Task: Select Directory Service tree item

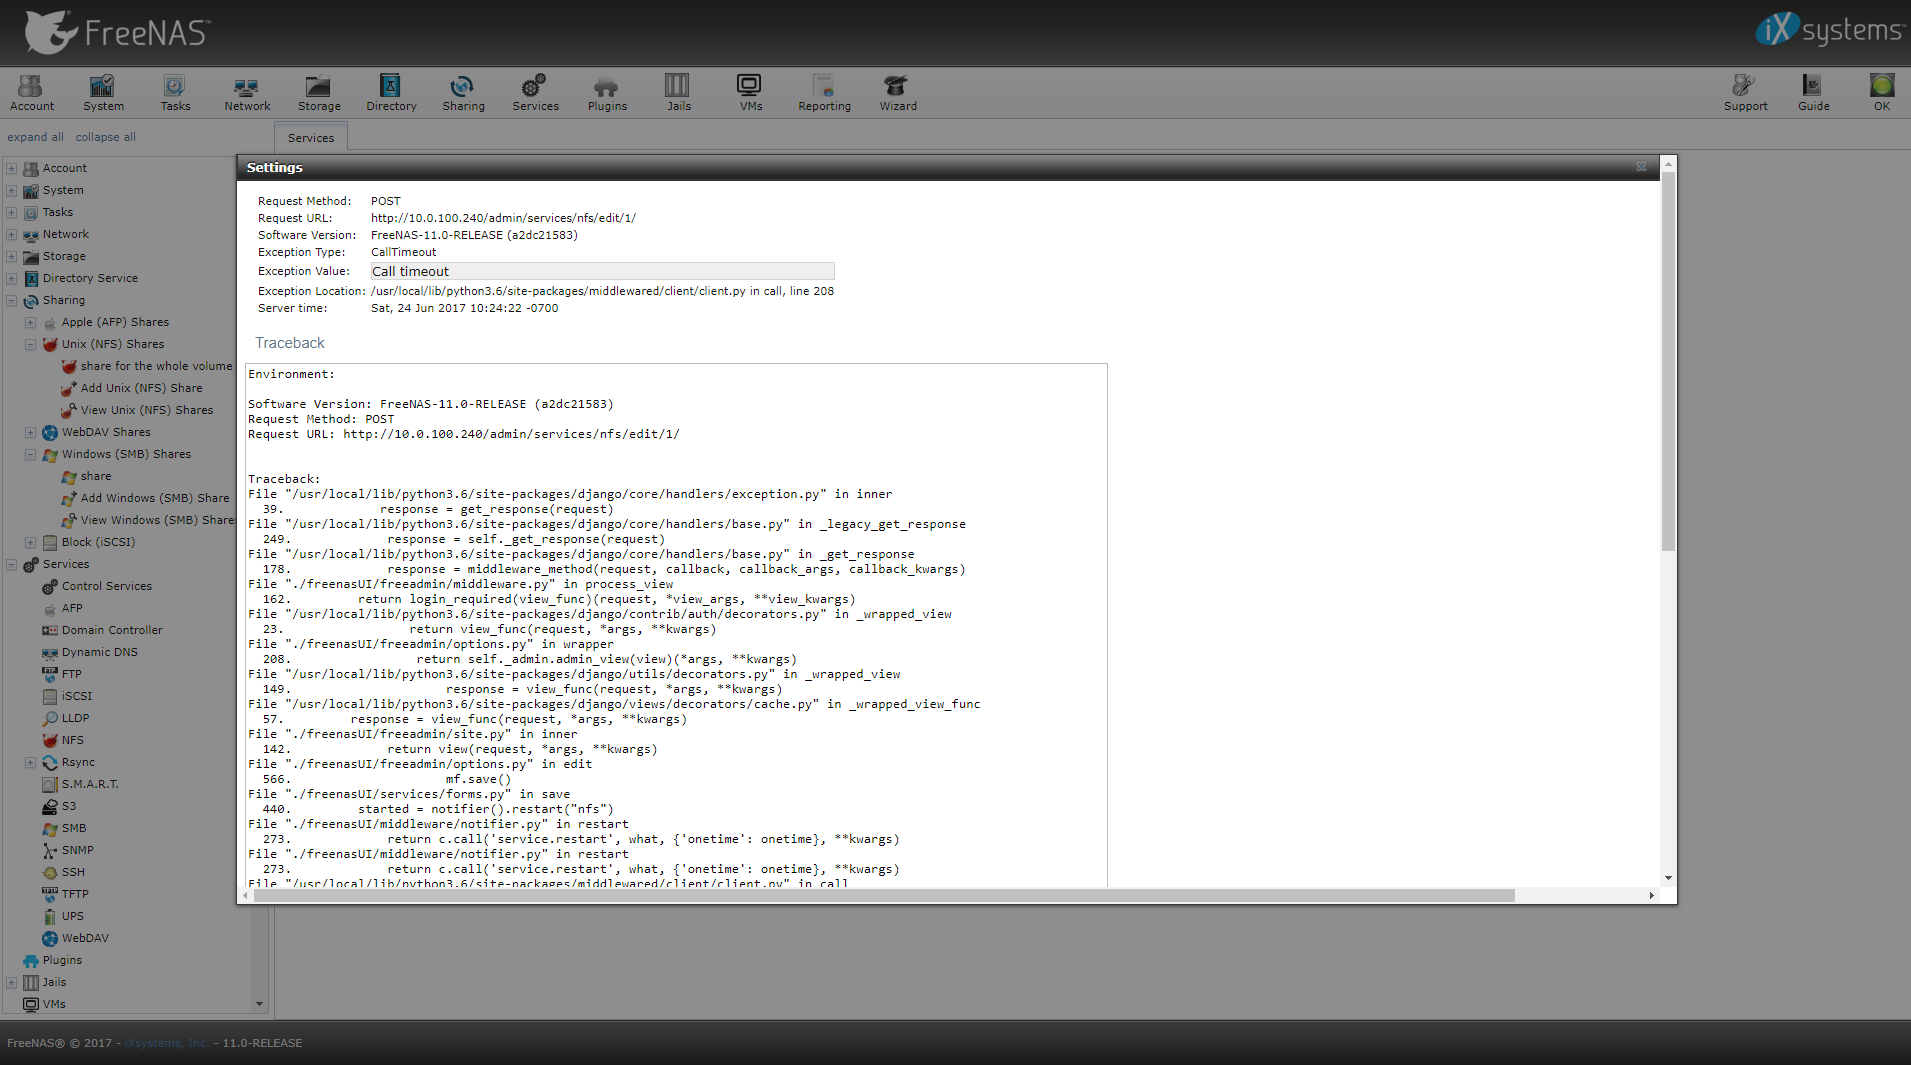Action: tap(90, 278)
